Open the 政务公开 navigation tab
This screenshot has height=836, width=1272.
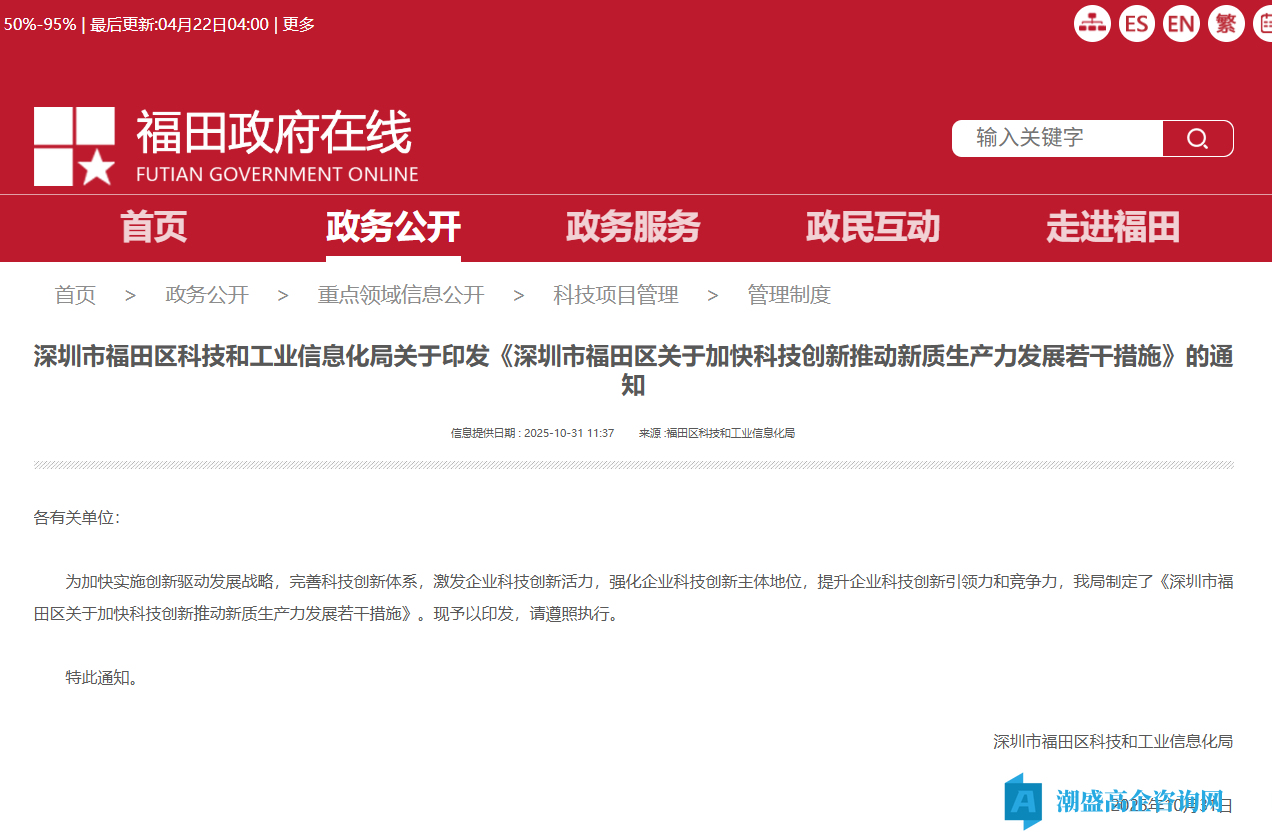pos(392,228)
